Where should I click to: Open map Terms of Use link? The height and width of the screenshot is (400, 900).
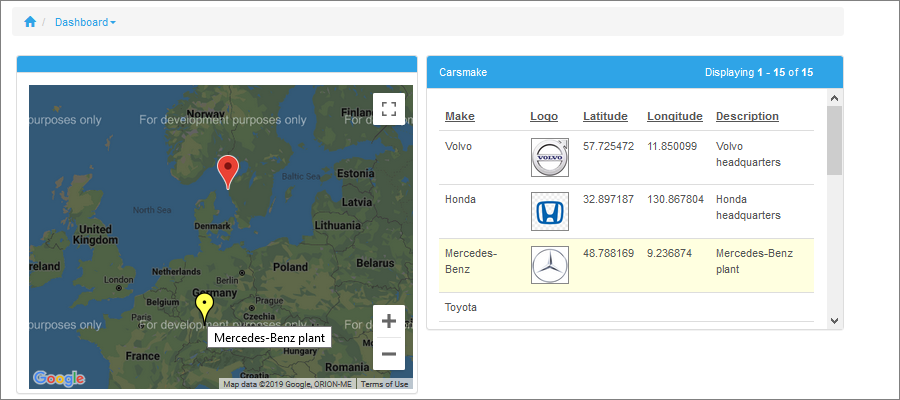[x=385, y=384]
